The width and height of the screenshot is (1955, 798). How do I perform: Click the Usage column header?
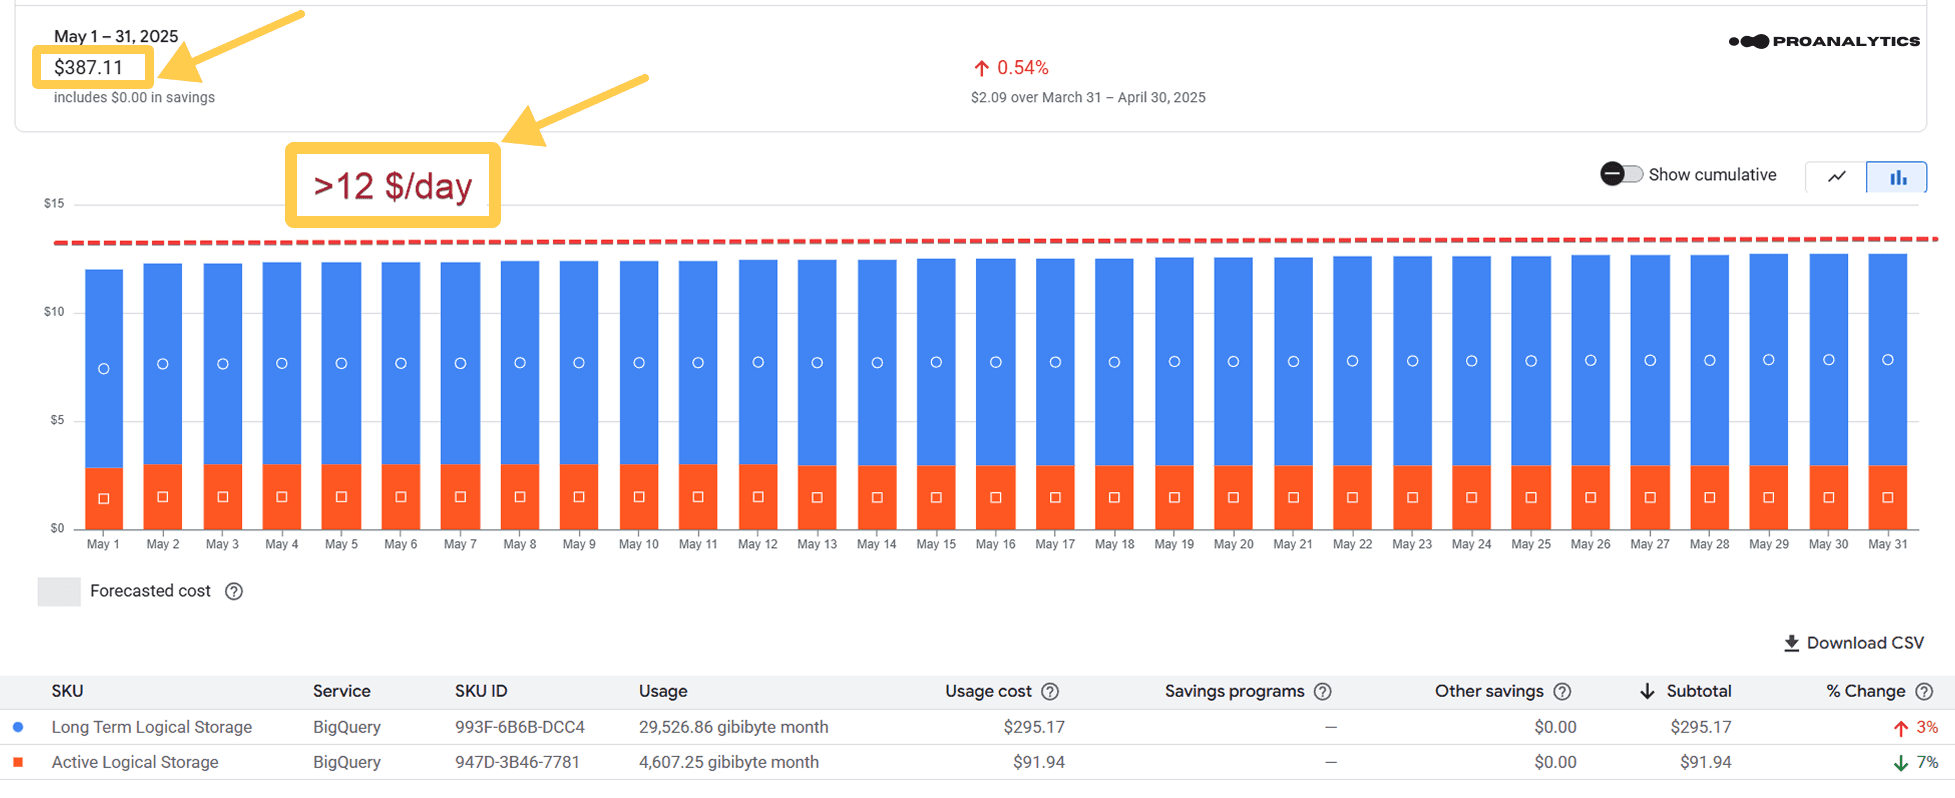[x=662, y=691]
